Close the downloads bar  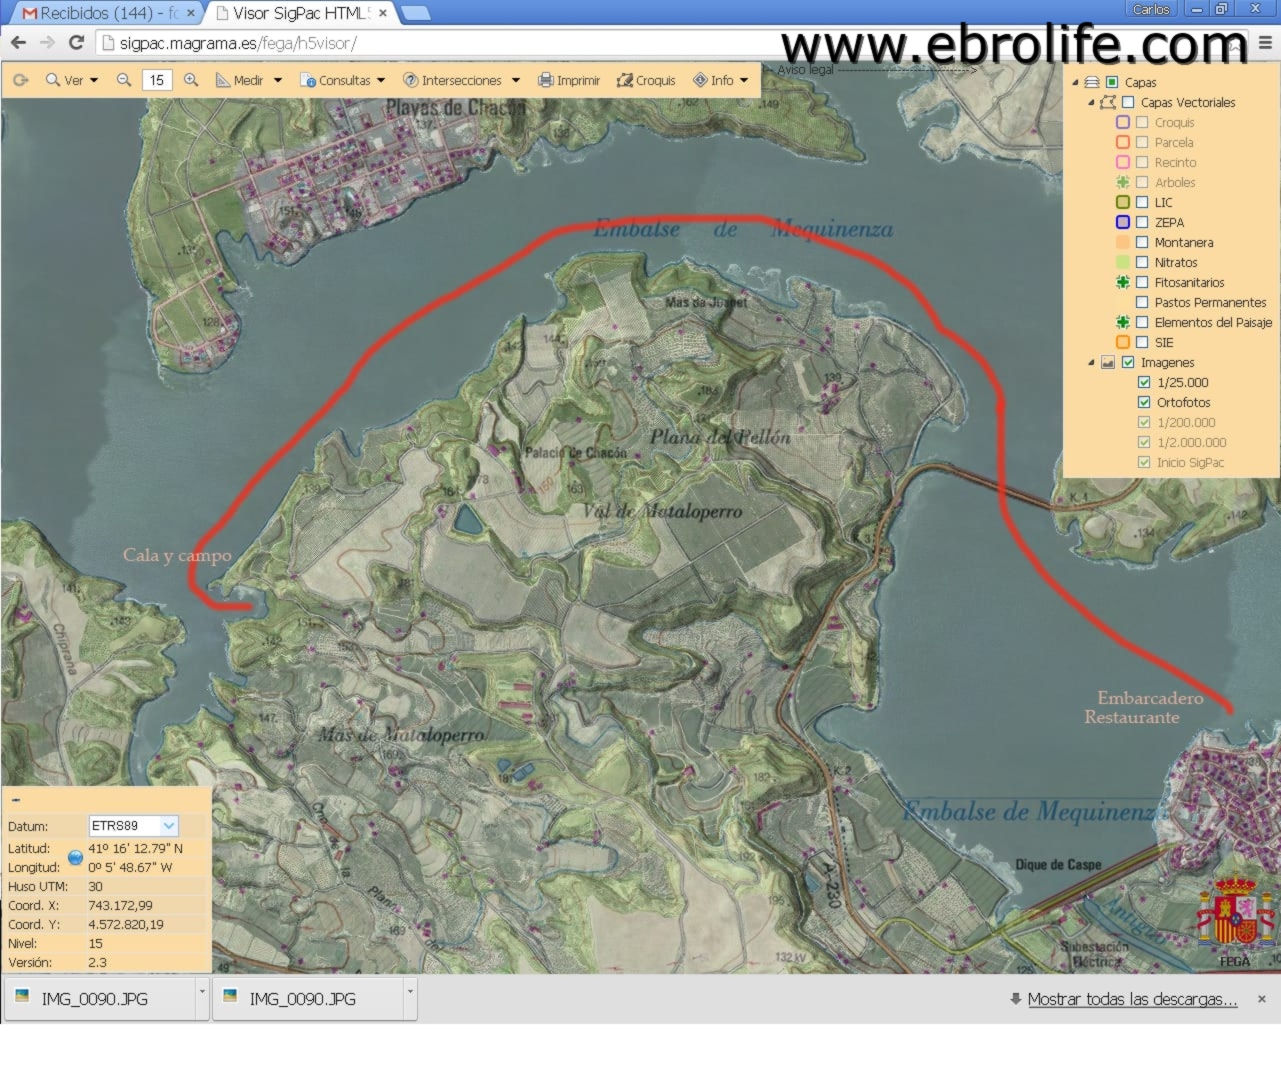1262,999
